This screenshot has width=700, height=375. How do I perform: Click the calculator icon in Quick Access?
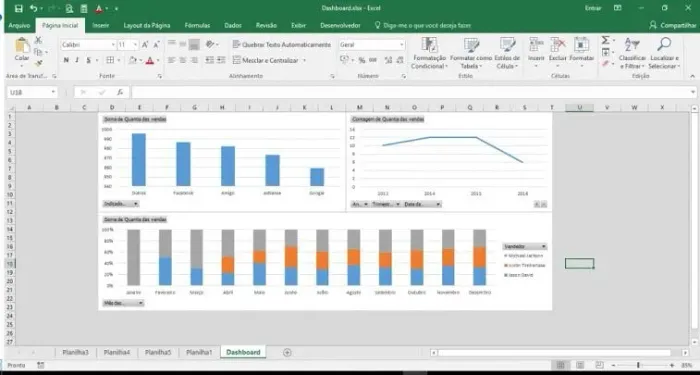coord(83,8)
